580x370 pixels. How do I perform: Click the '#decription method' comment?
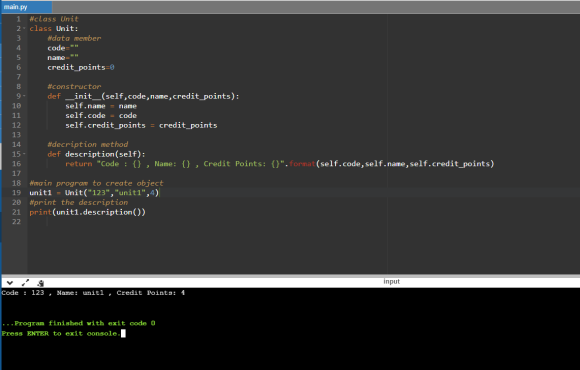(88, 144)
